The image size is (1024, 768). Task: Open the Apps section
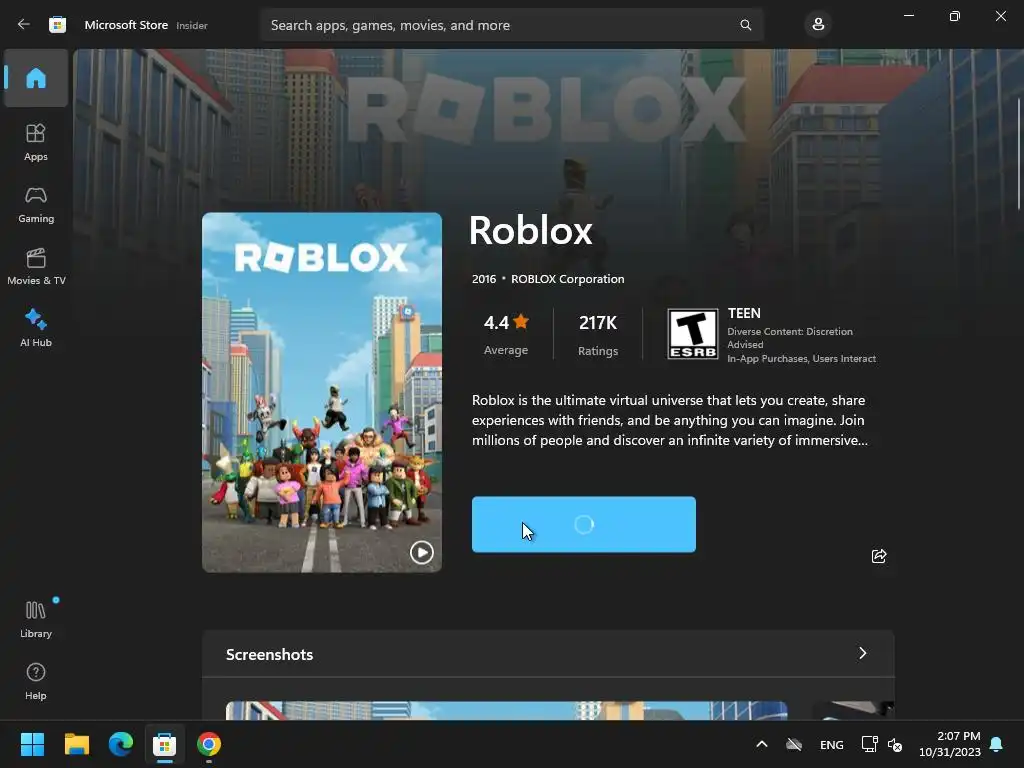coord(36,142)
